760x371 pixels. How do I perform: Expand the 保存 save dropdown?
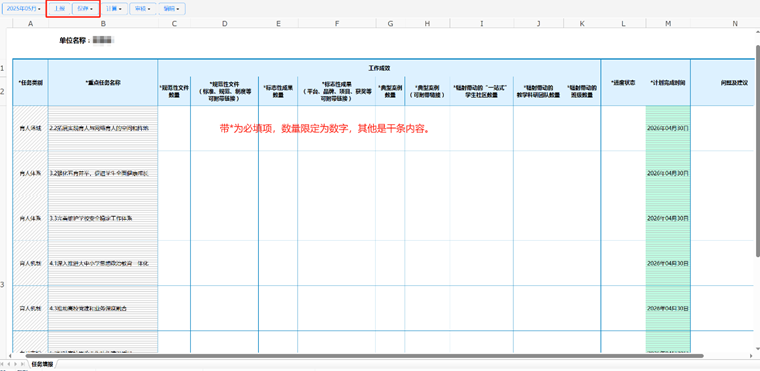tap(85, 9)
